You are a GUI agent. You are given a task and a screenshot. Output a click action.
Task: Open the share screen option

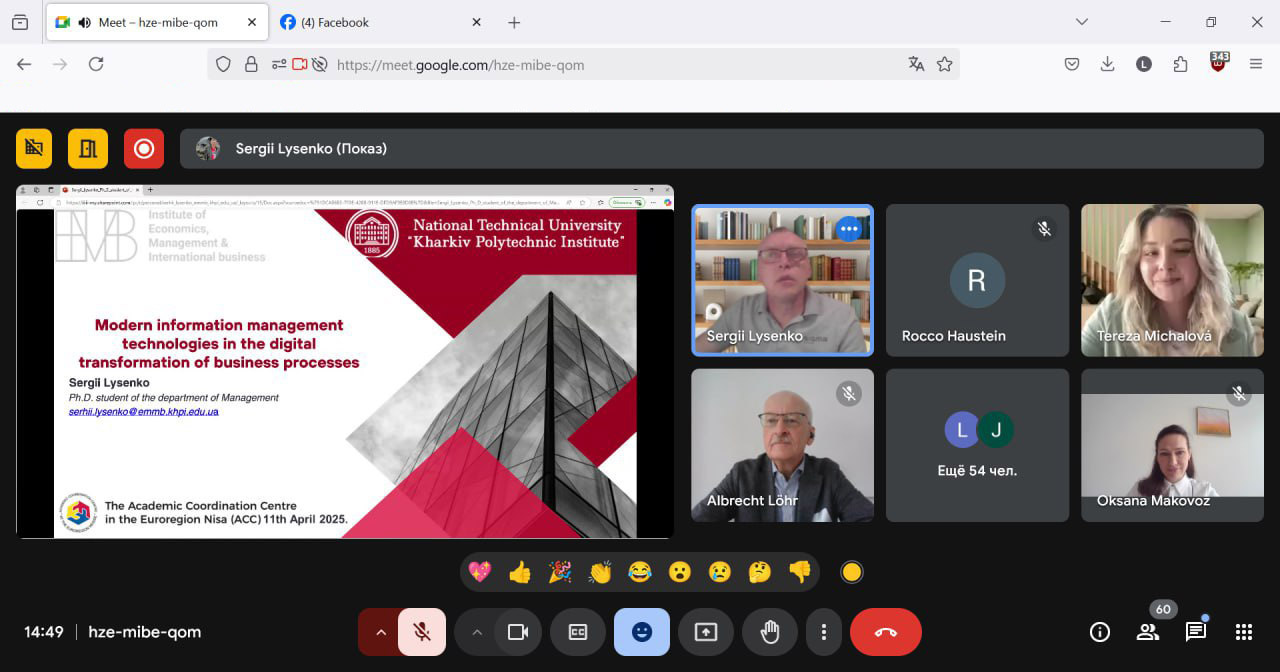706,632
